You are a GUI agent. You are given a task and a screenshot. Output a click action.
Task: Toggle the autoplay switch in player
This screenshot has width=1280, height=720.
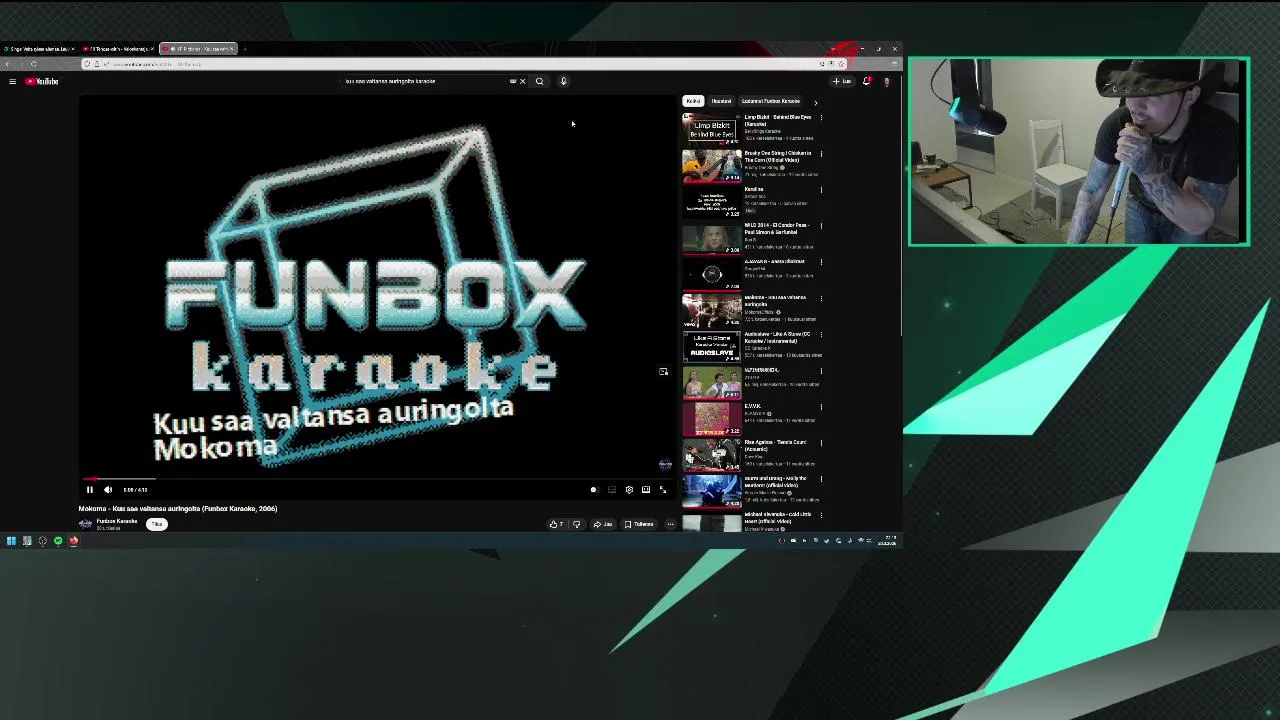[594, 490]
